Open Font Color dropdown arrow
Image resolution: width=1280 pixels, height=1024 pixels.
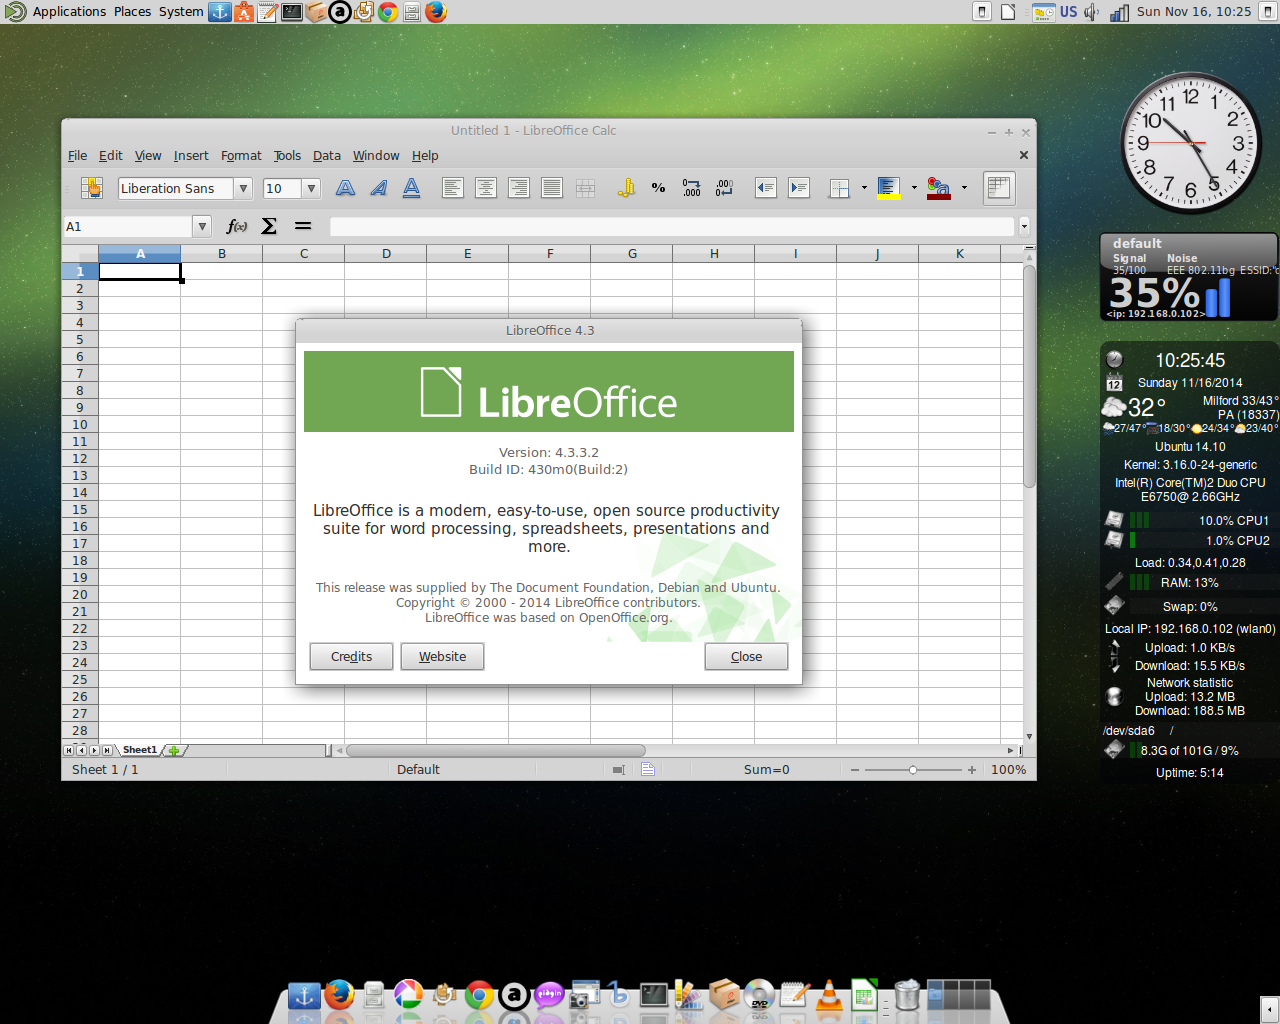pyautogui.click(x=964, y=188)
